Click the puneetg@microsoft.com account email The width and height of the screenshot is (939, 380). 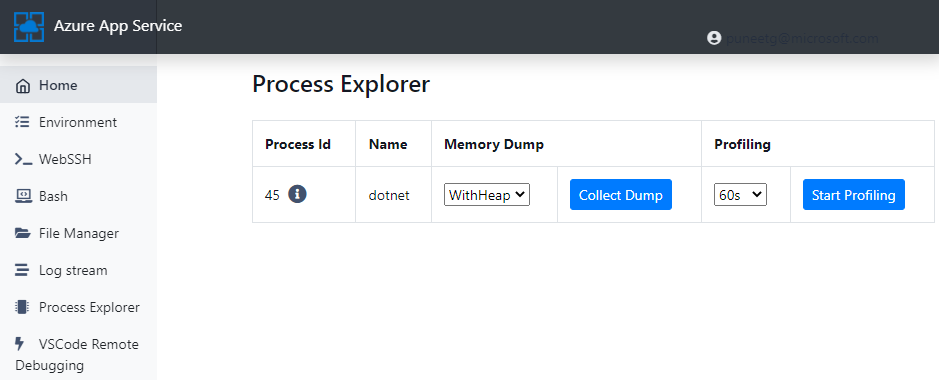pyautogui.click(x=802, y=38)
